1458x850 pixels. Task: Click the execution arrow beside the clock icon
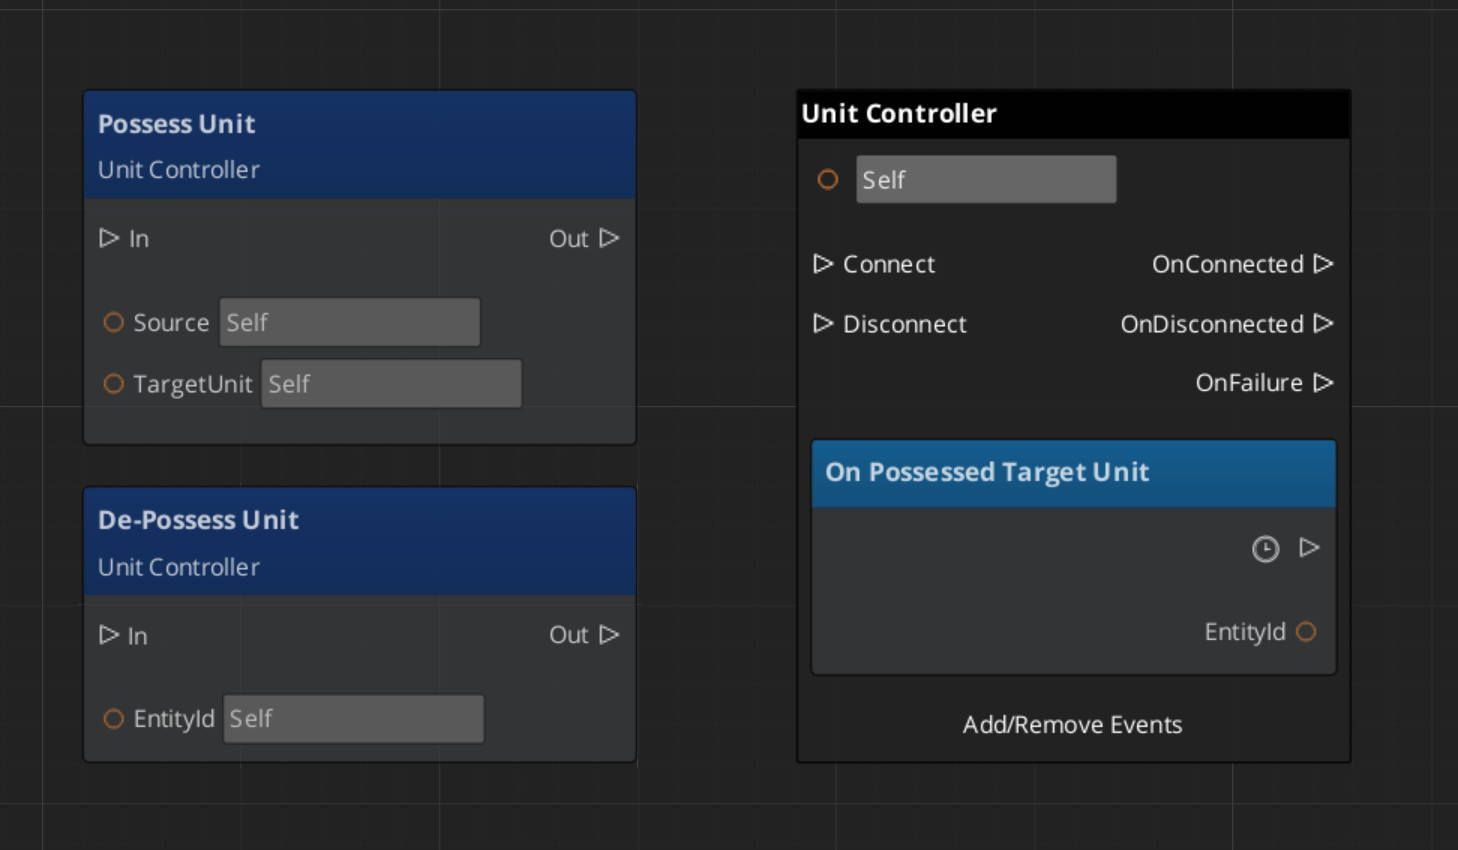coord(1309,548)
